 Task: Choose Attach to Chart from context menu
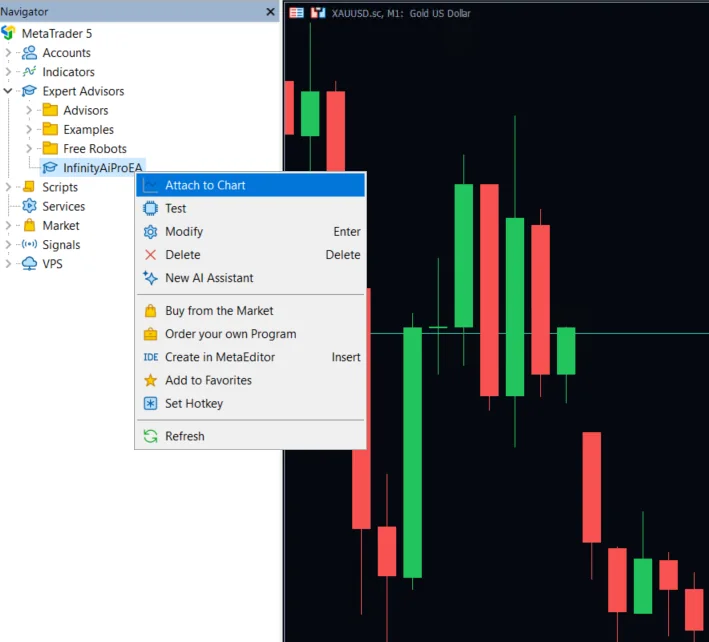[x=250, y=185]
